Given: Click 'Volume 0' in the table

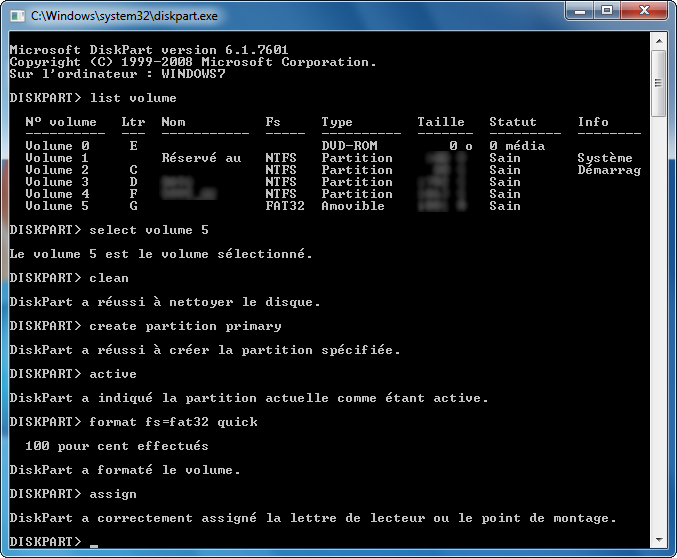Looking at the screenshot, I should click(57, 146).
